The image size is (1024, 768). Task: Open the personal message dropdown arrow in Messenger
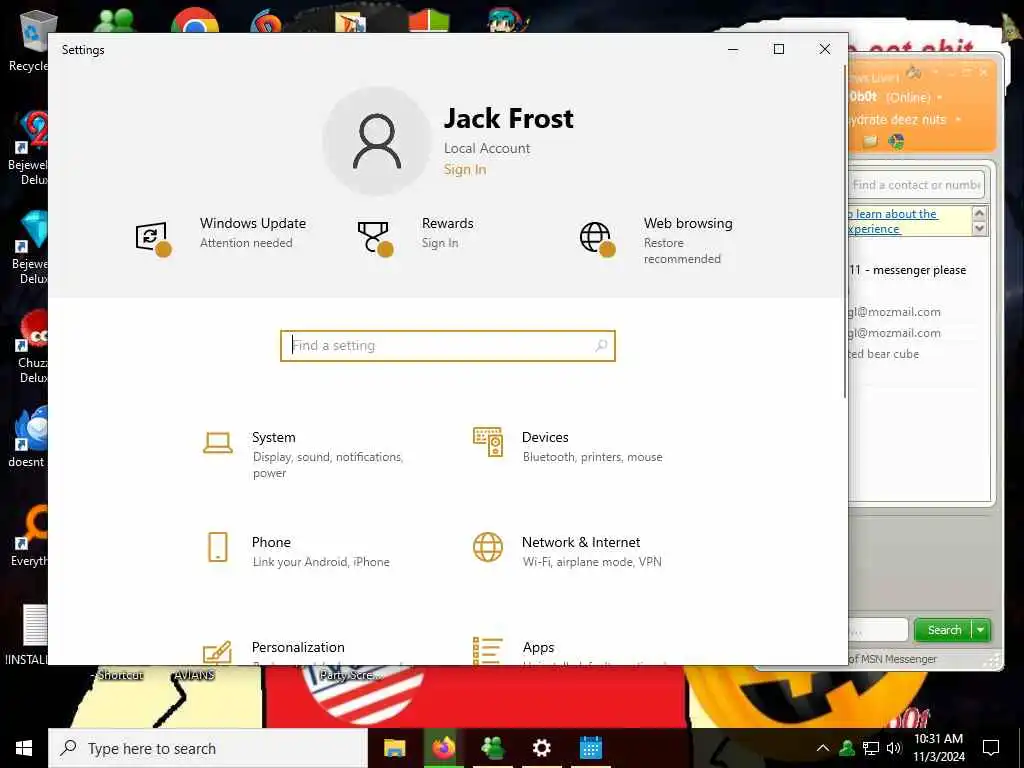click(958, 120)
